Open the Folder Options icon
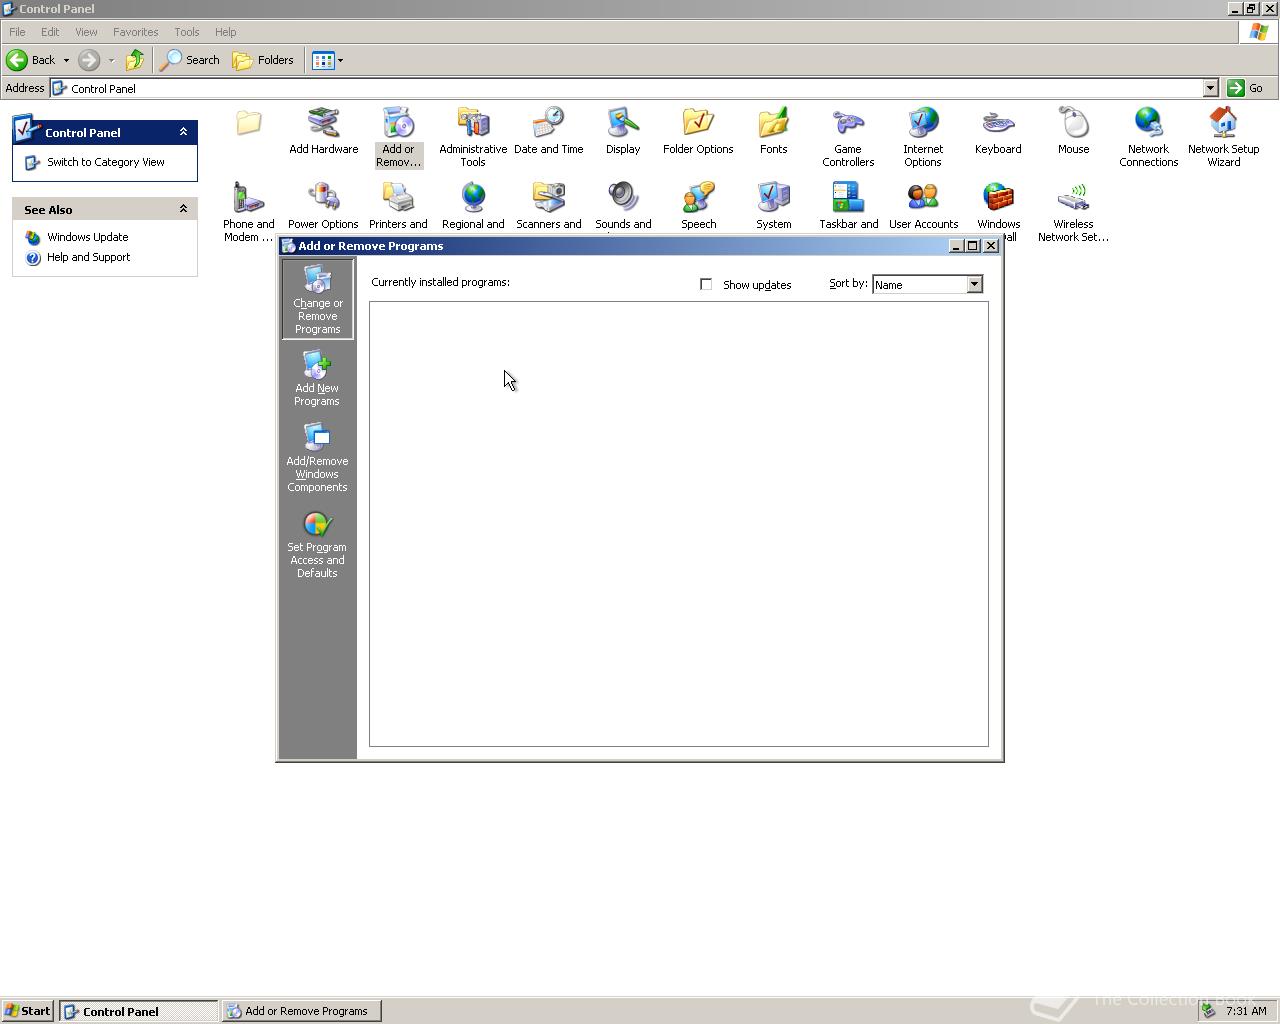 (x=698, y=132)
